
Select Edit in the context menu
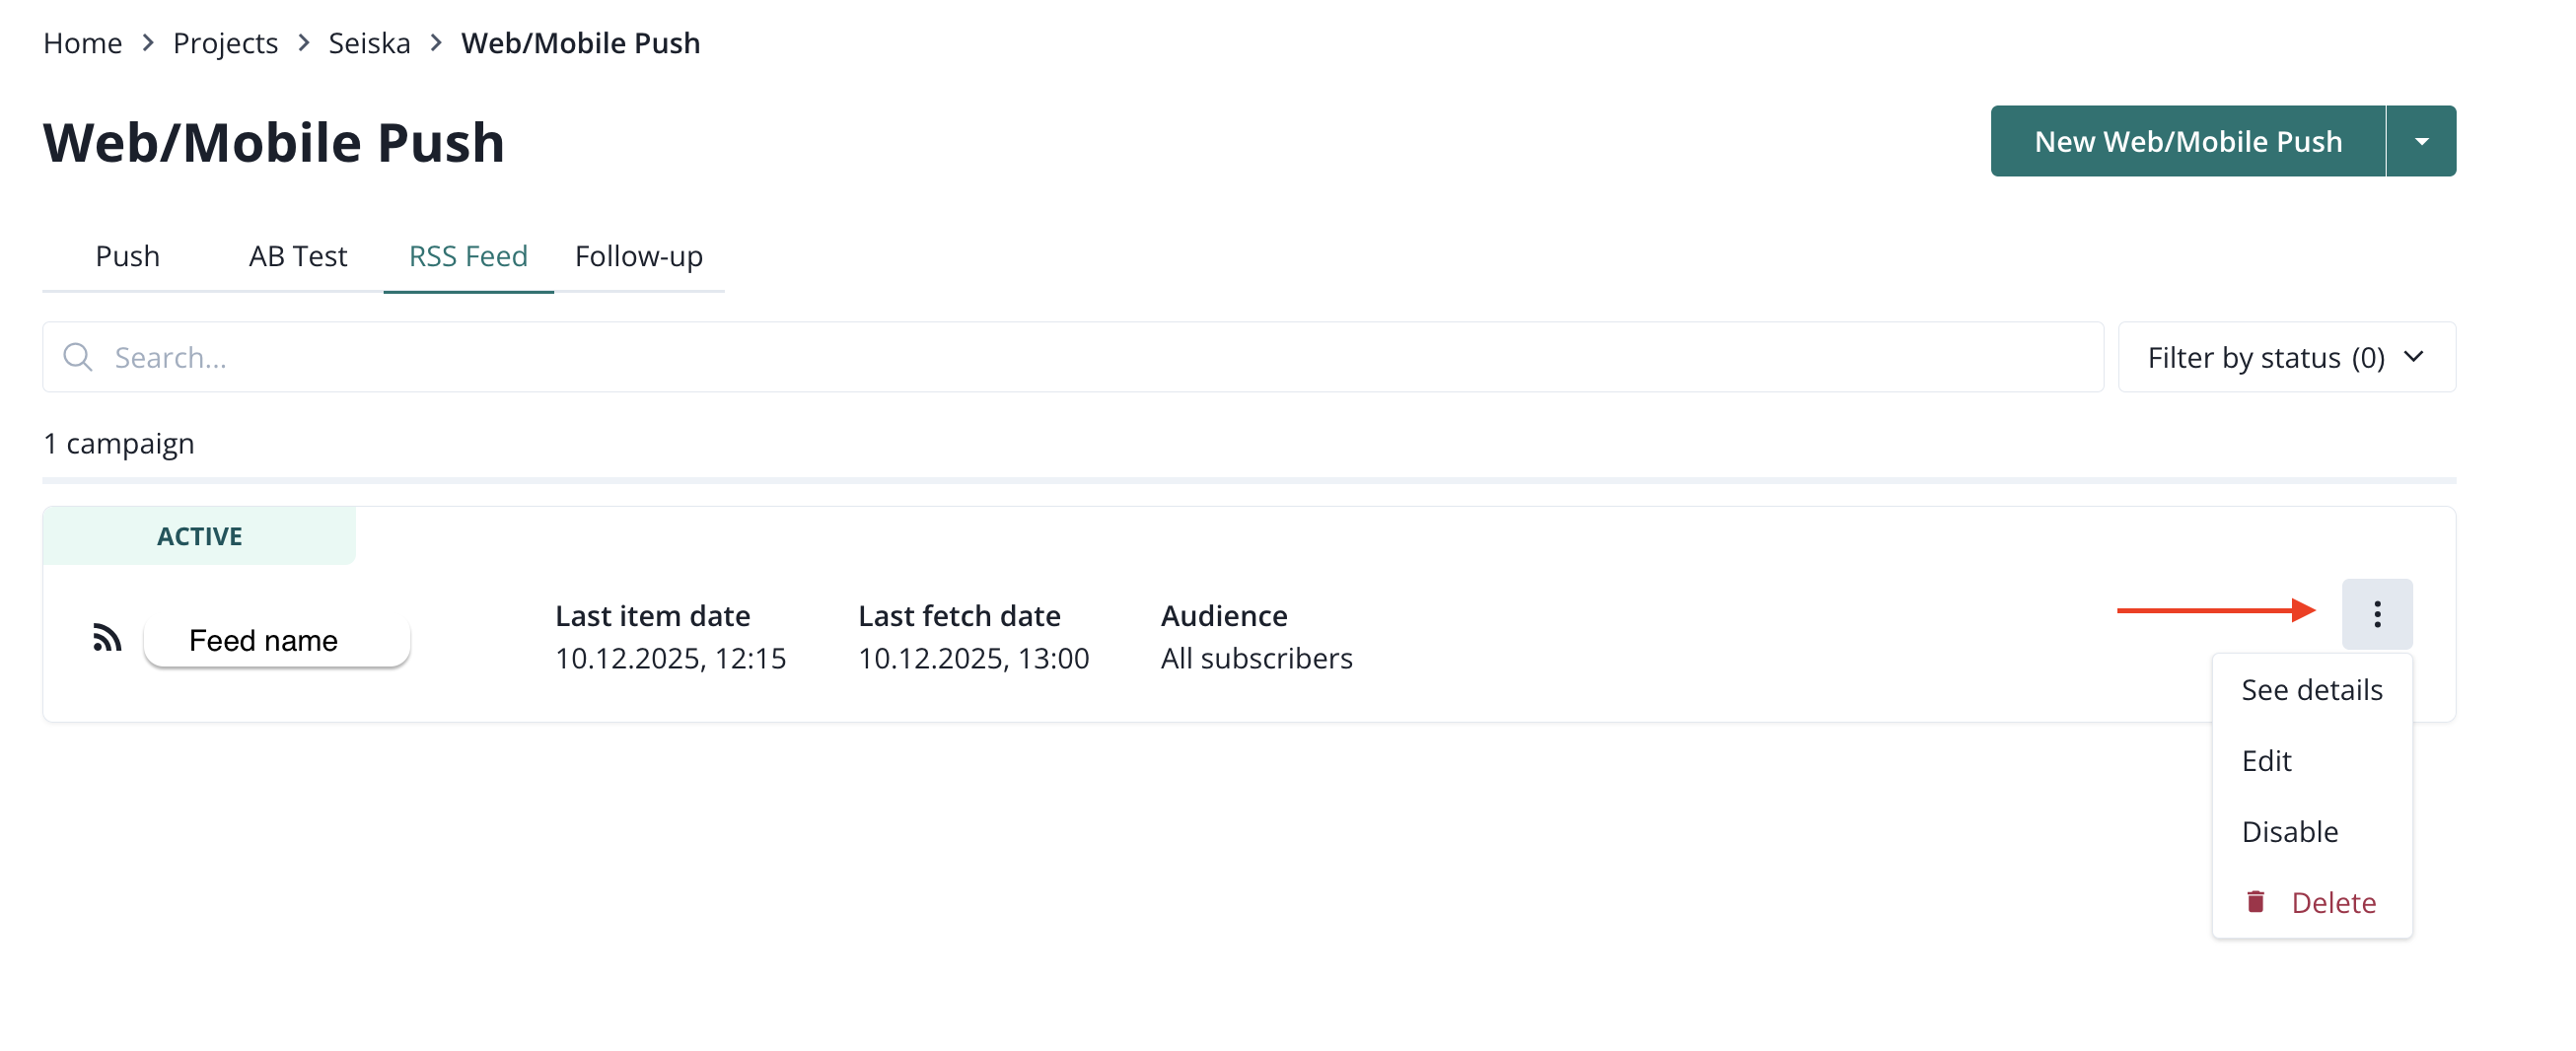point(2266,761)
